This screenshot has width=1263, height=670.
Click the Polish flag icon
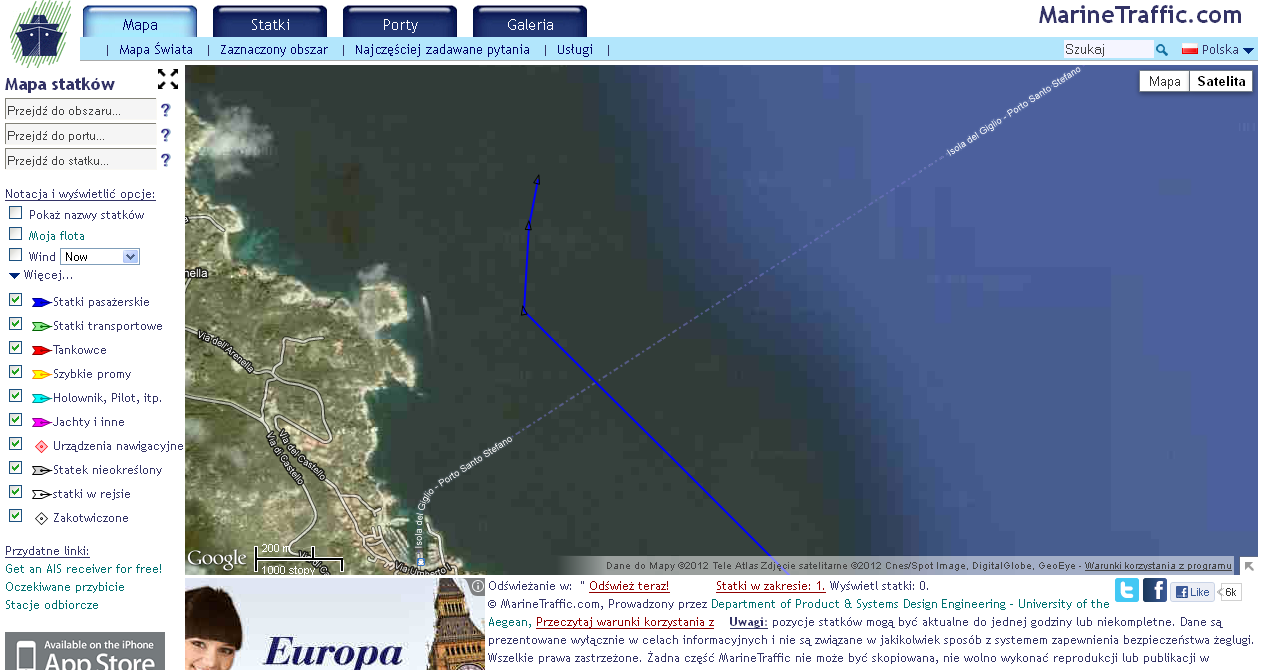tap(1190, 49)
